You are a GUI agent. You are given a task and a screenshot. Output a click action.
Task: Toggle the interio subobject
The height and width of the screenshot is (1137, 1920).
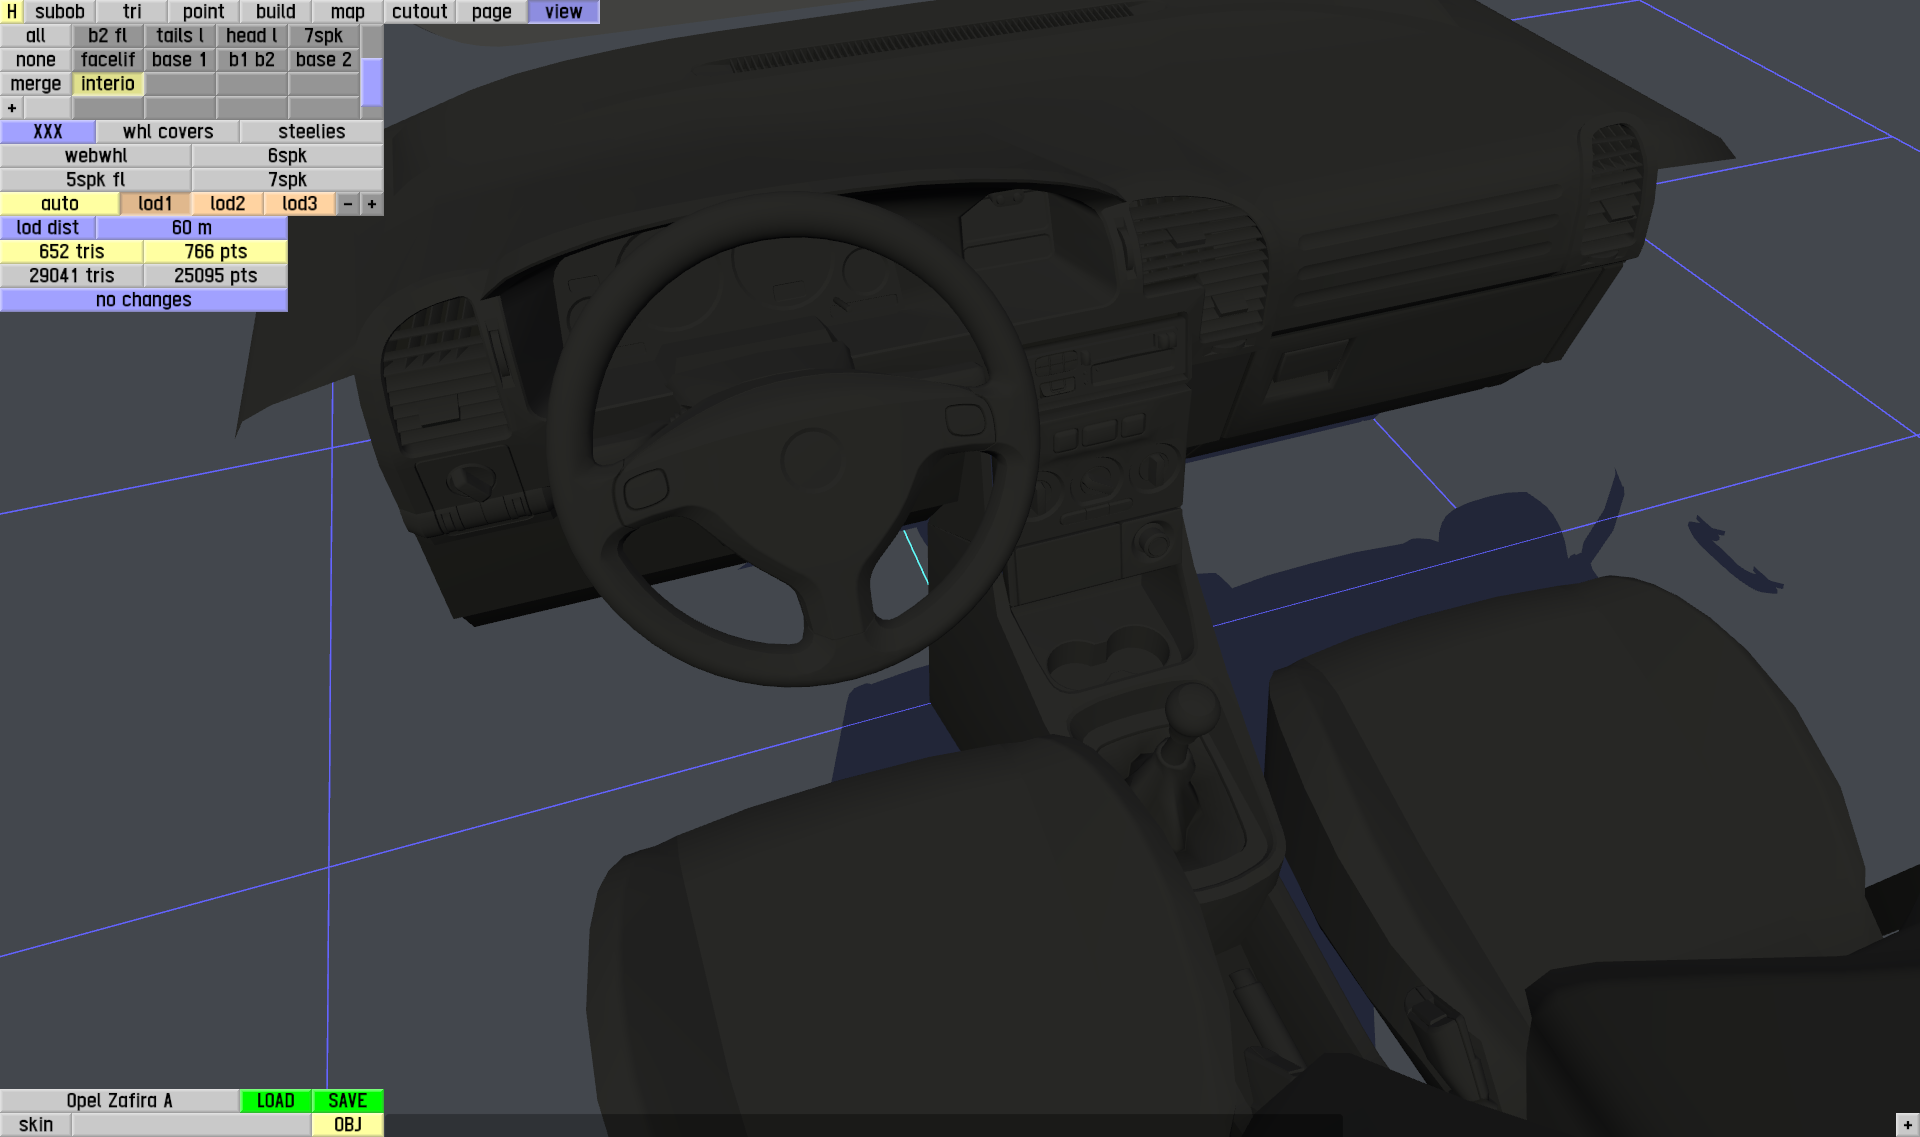click(x=108, y=84)
